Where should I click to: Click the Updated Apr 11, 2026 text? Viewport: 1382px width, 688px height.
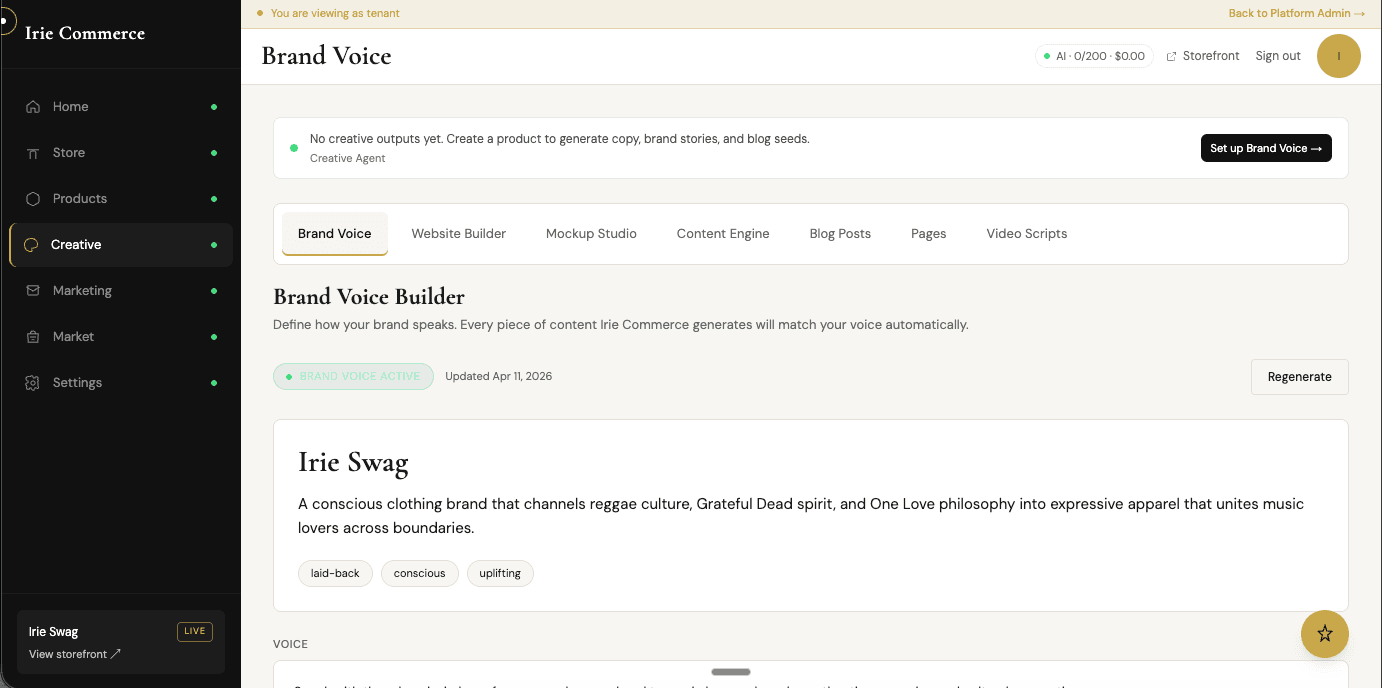(x=498, y=377)
